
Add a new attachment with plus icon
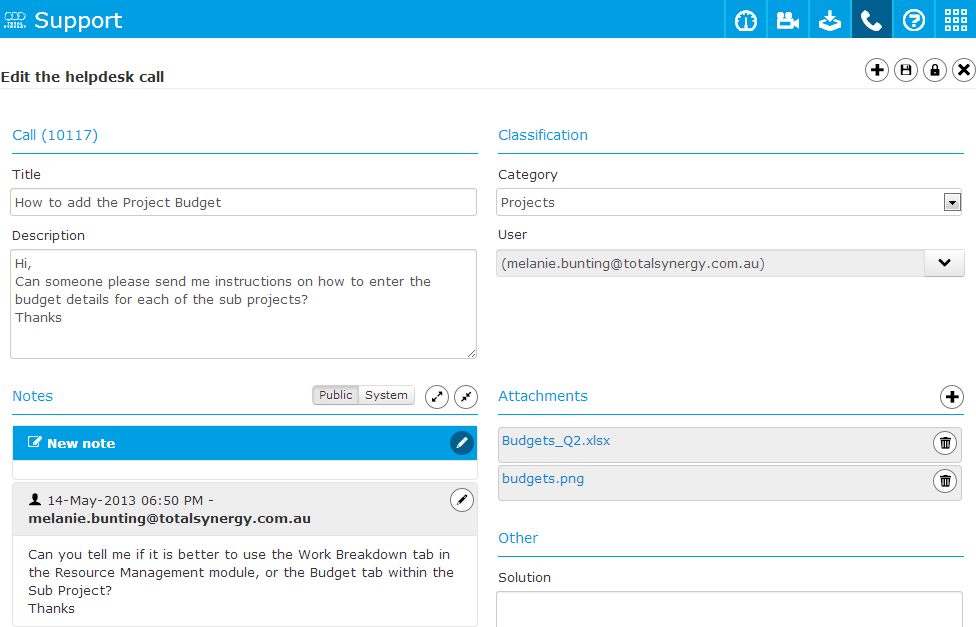[952, 397]
